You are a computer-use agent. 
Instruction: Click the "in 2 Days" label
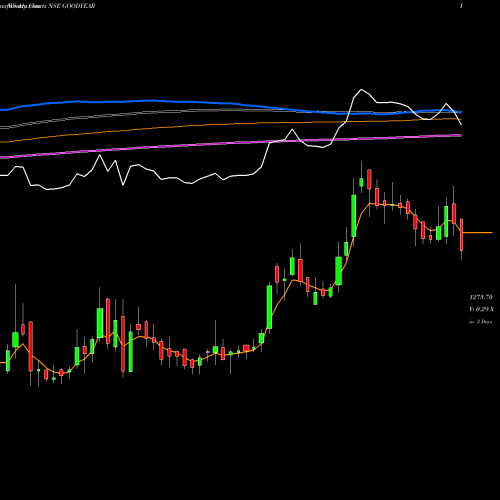[480, 322]
